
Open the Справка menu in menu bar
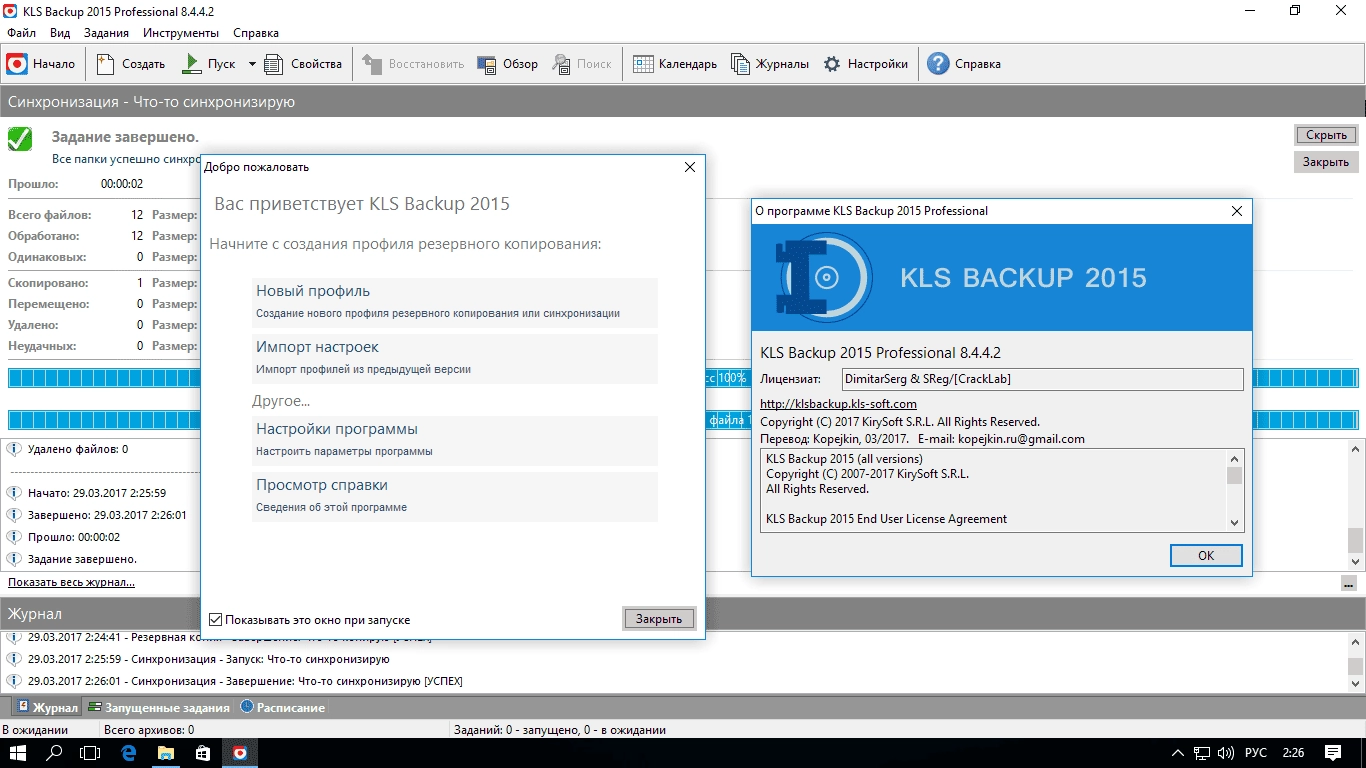(x=255, y=33)
